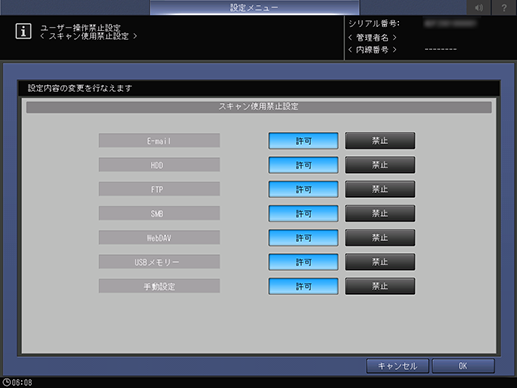Allow USBメモリー with 許可
Image resolution: width=517 pixels, height=388 pixels.
point(303,262)
